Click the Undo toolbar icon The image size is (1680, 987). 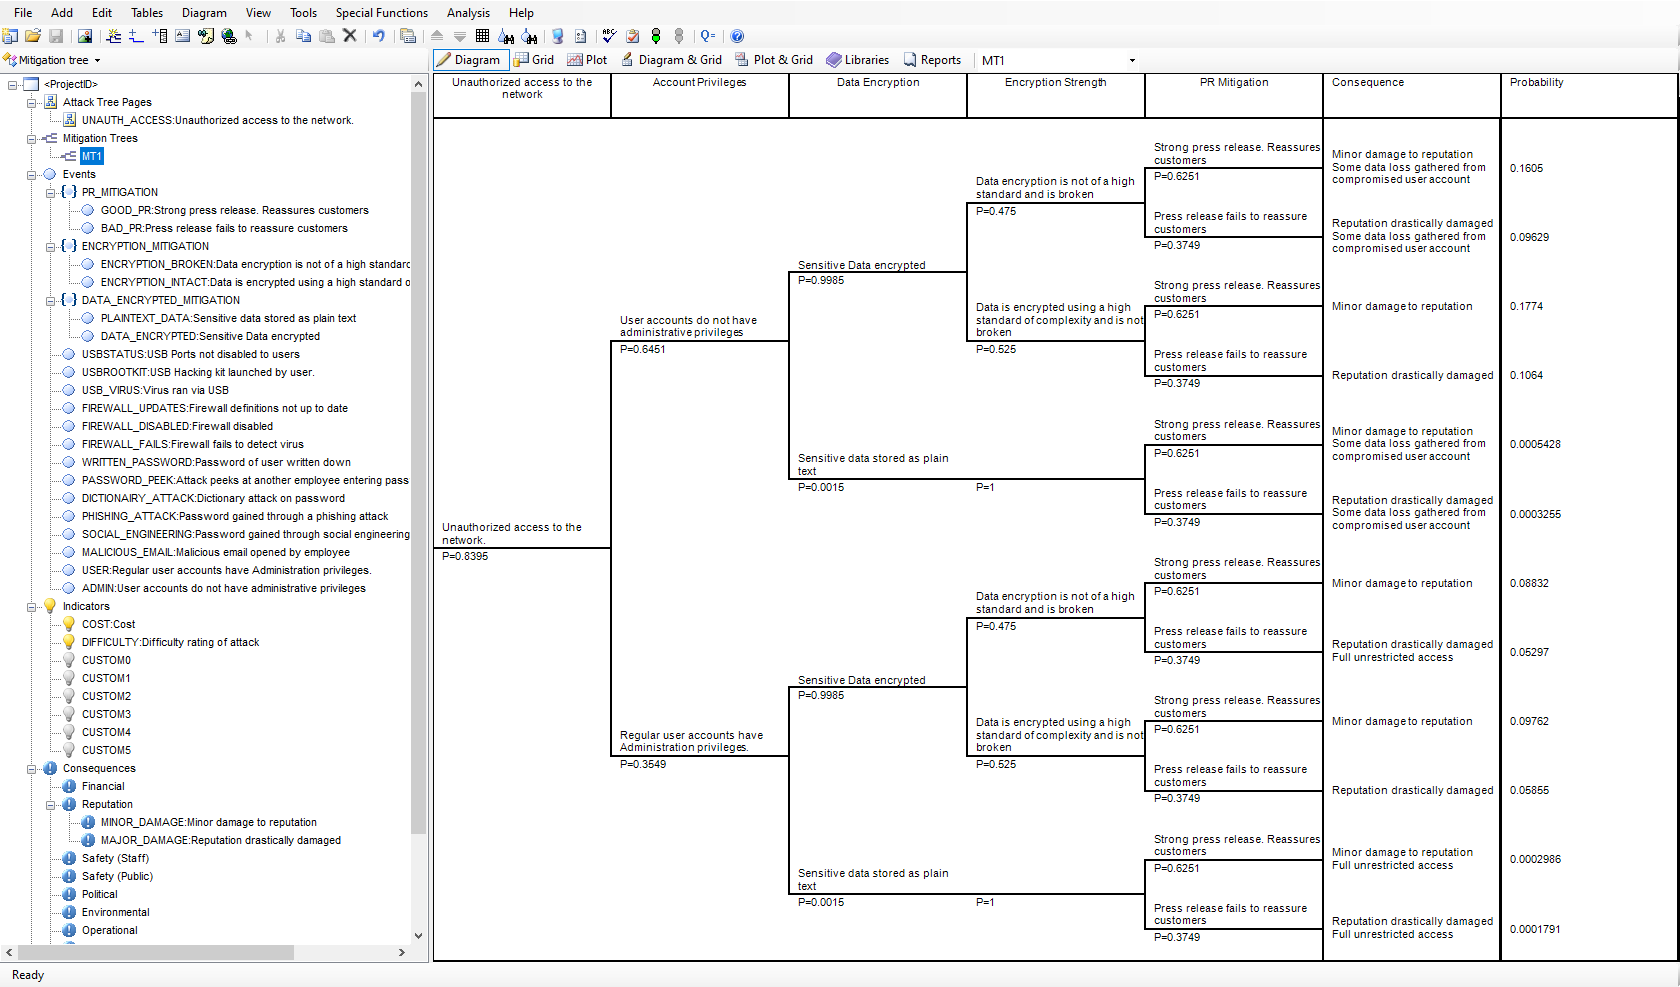378,36
